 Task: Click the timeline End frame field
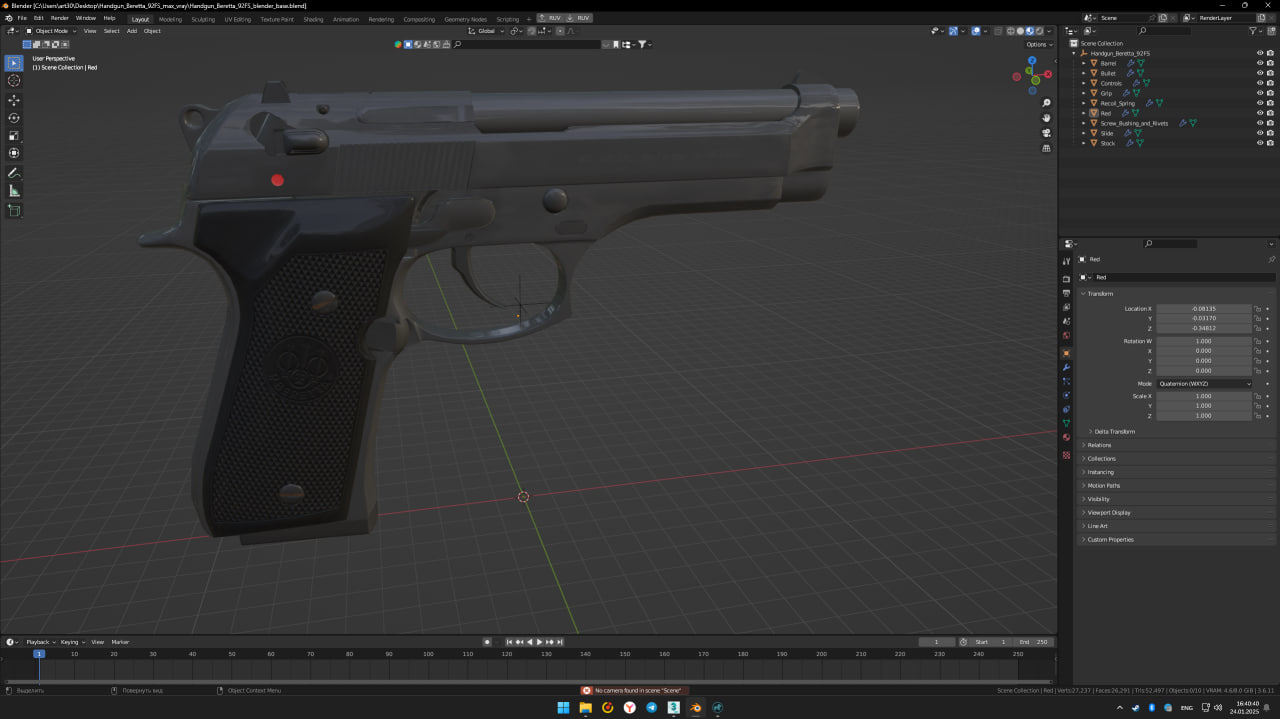pos(1034,642)
